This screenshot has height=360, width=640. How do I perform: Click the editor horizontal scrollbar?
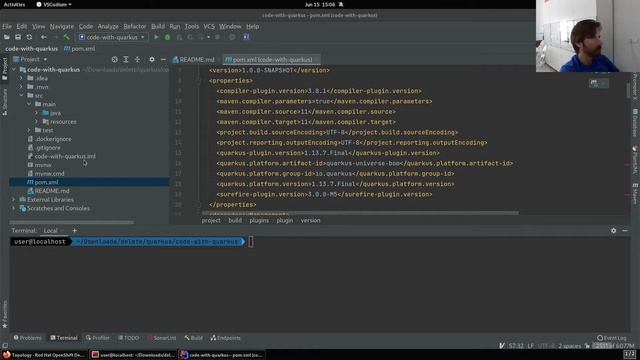(x=360, y=213)
